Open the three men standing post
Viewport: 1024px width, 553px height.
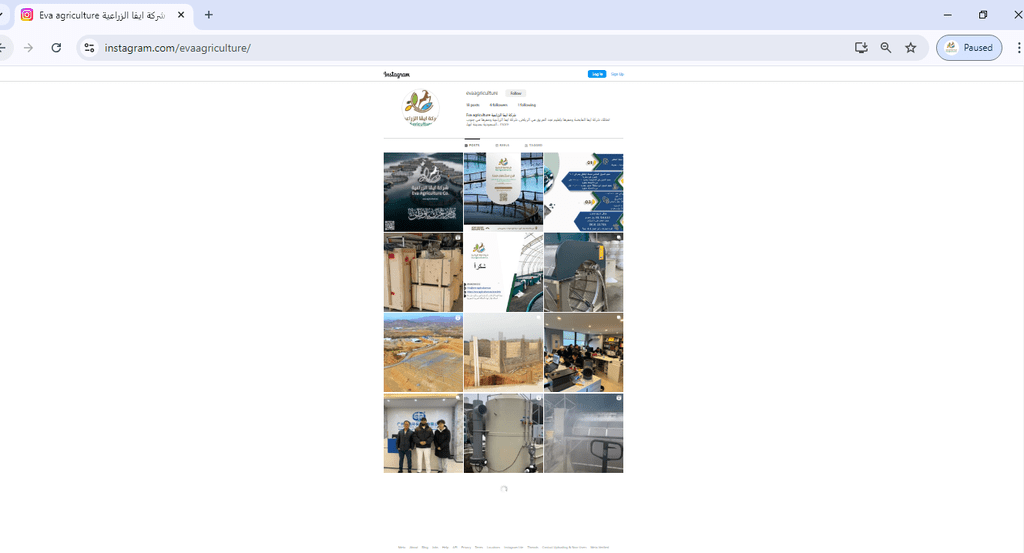click(x=423, y=433)
